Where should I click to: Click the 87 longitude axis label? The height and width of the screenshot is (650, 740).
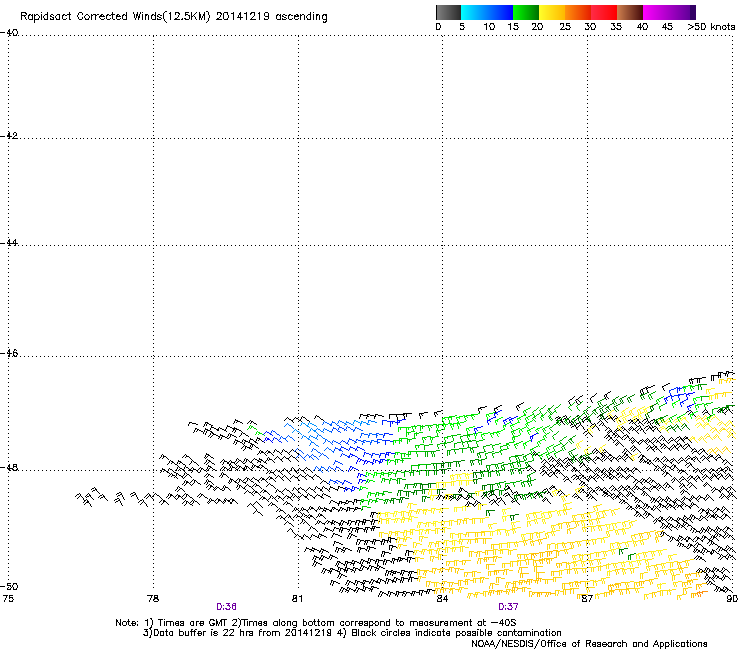(x=587, y=599)
